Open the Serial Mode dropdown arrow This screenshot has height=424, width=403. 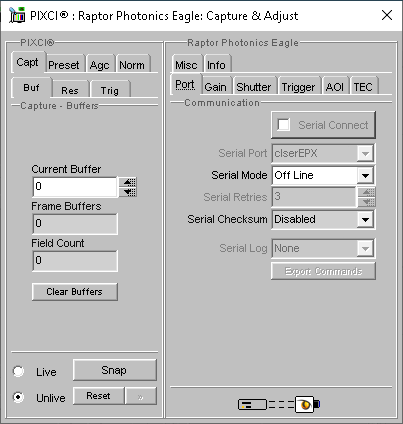tap(365, 175)
